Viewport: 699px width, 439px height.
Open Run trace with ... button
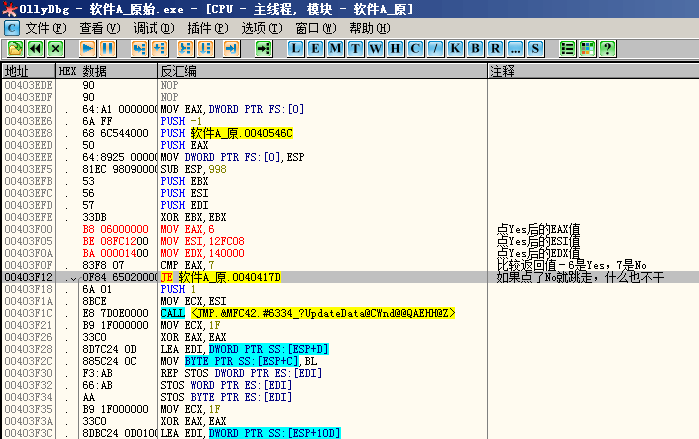coord(515,49)
